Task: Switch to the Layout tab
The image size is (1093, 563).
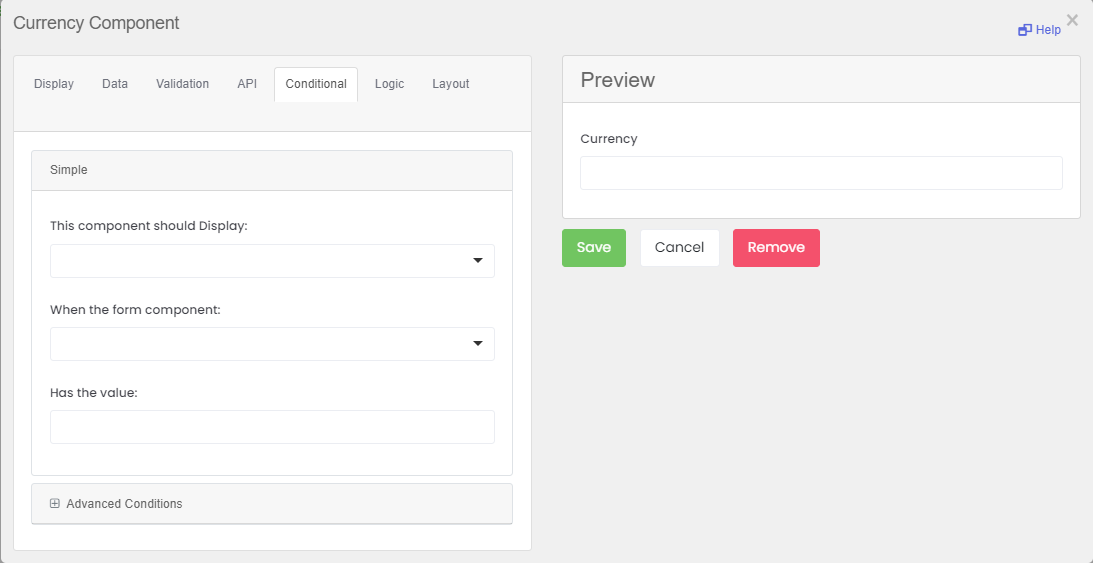Action: [451, 84]
